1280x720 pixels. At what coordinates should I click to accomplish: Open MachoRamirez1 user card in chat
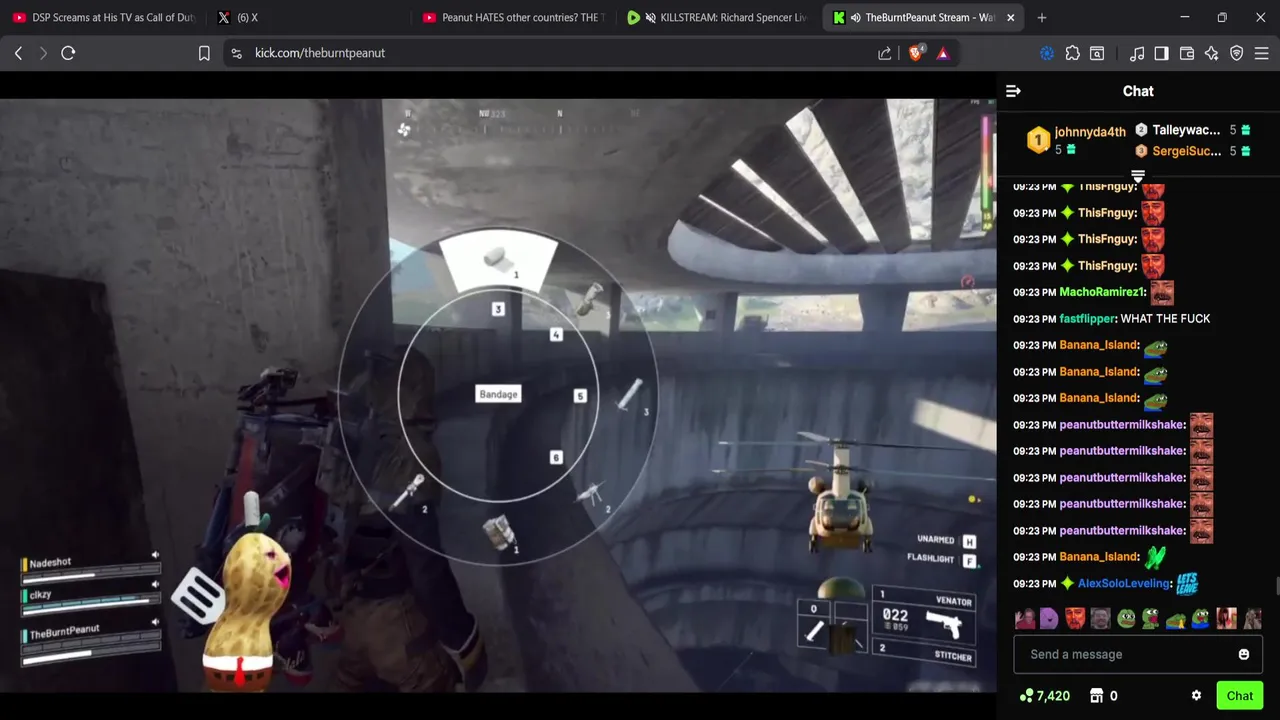click(x=1101, y=292)
